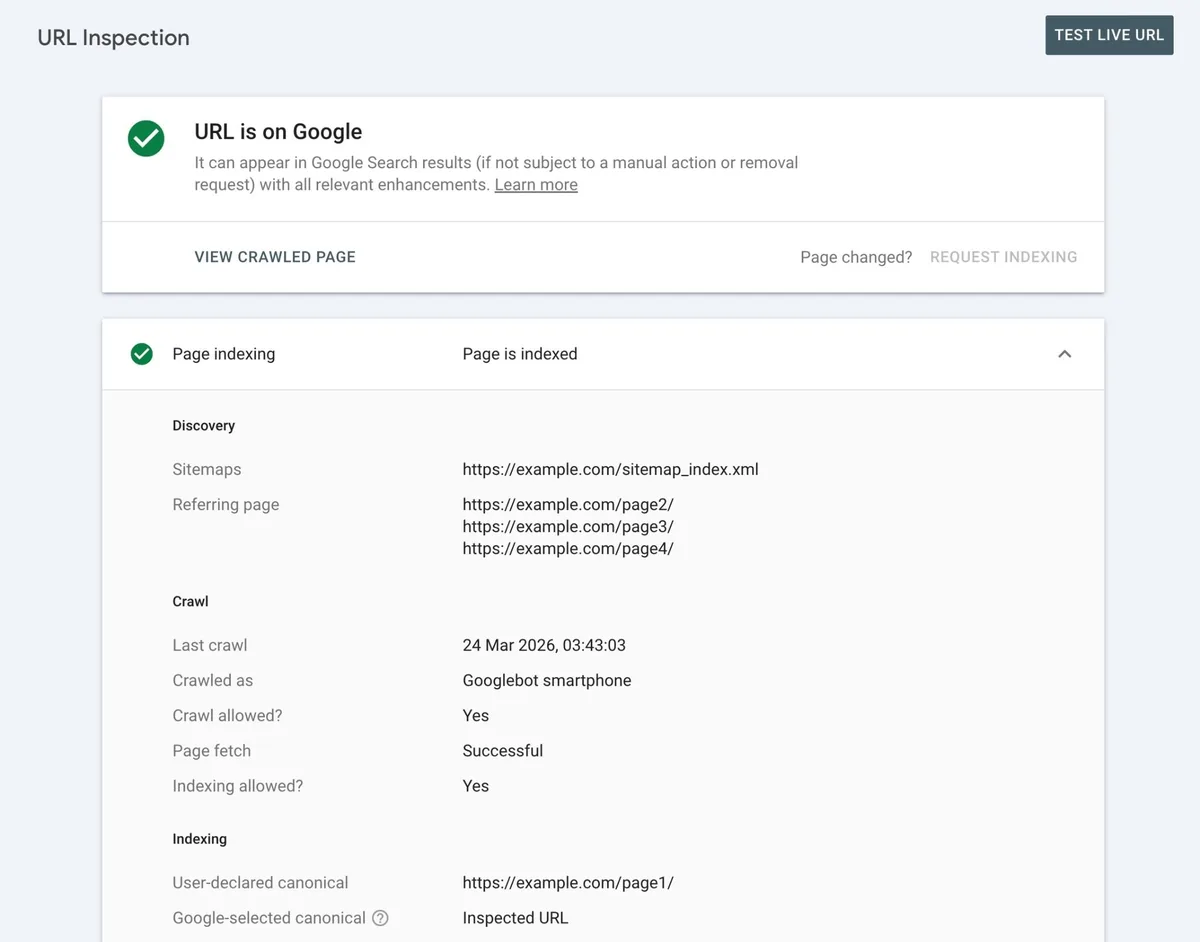The height and width of the screenshot is (942, 1200).
Task: Click the referring page example.com/page4/
Action: (568, 548)
